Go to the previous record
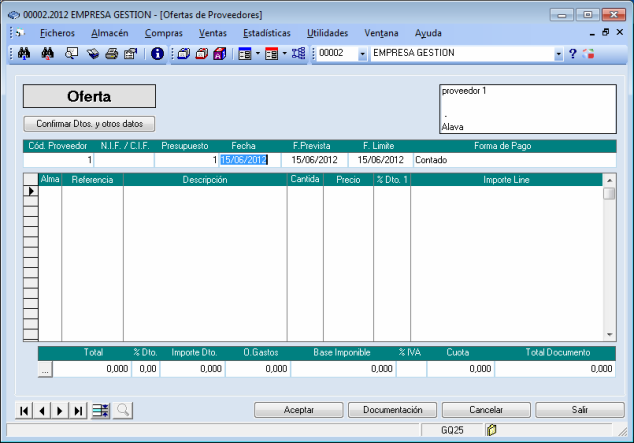Image resolution: width=634 pixels, height=443 pixels. coord(42,410)
